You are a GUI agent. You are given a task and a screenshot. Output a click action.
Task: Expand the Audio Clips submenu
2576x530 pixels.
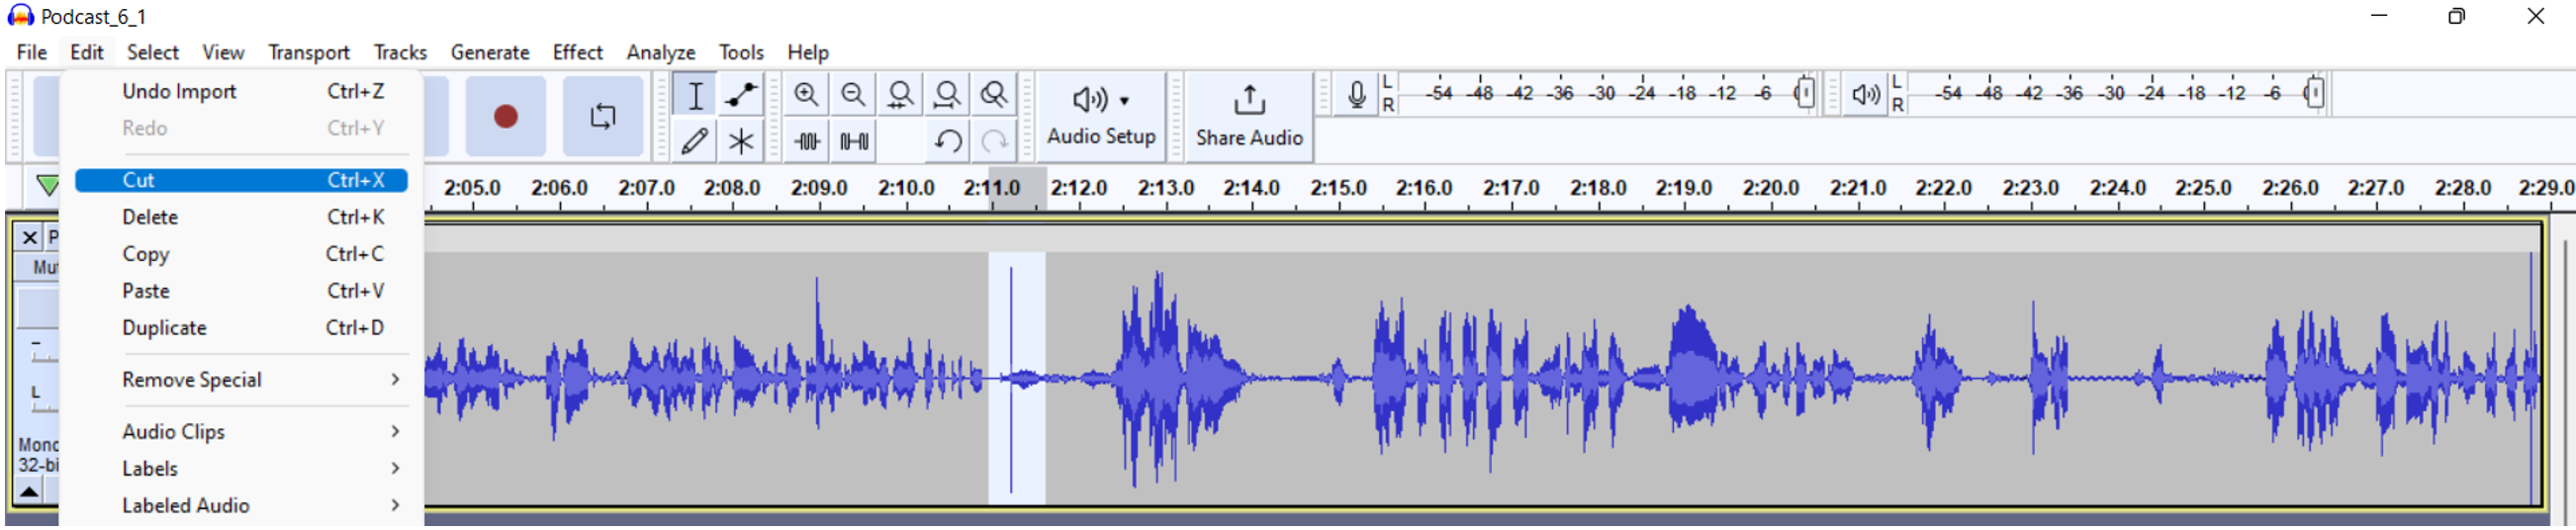[241, 432]
